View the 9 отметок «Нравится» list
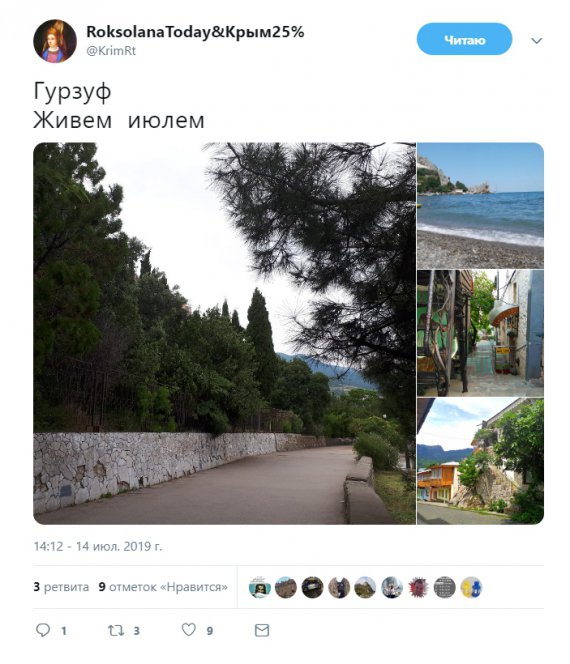Screen dimensions: 570x664 pyautogui.click(x=163, y=587)
